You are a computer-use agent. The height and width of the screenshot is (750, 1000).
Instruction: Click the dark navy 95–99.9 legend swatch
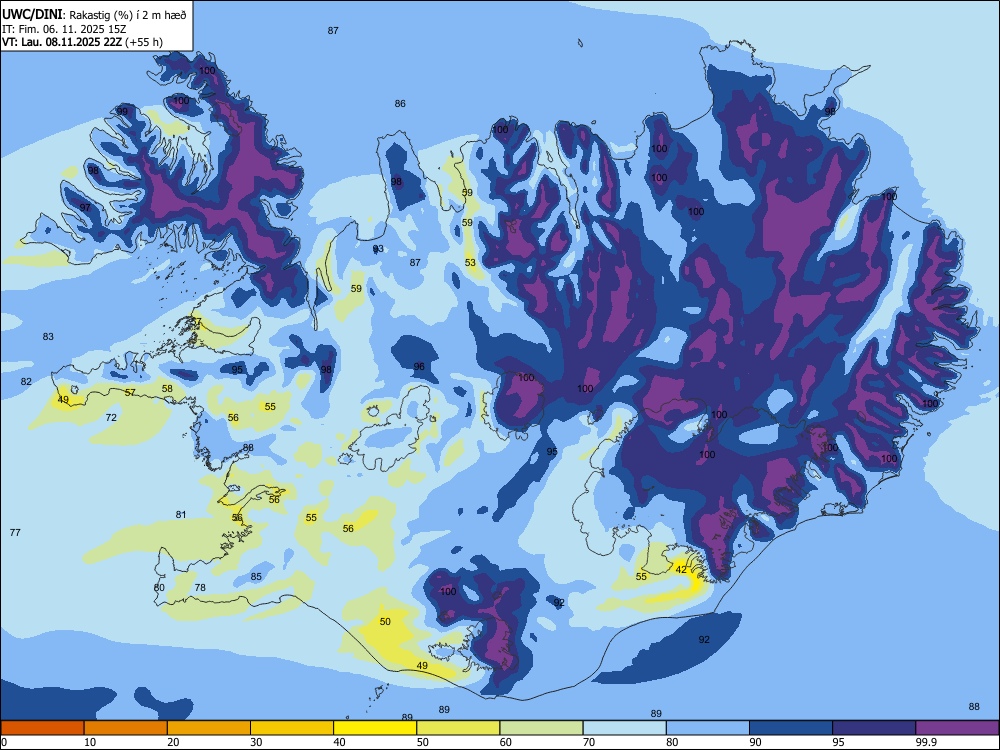coord(874,728)
